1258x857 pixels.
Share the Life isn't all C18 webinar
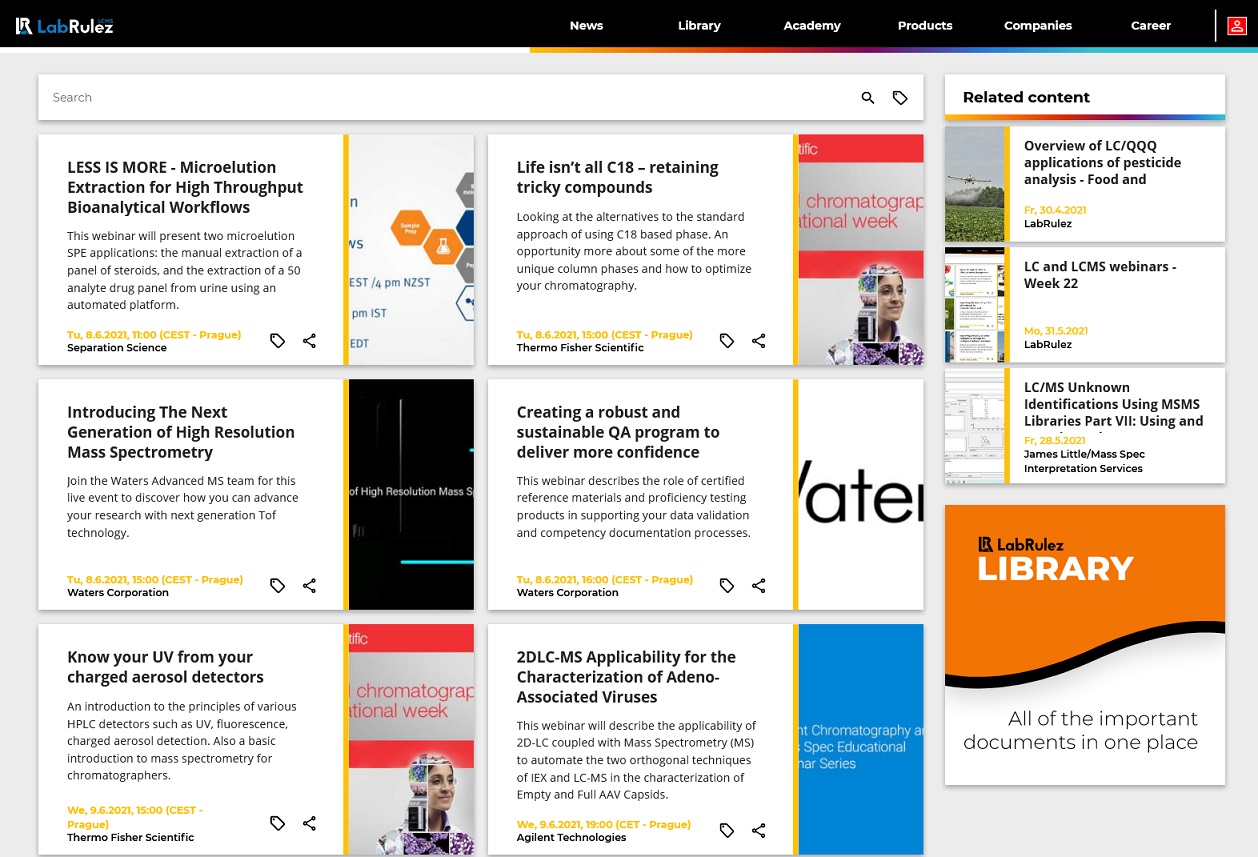[759, 341]
